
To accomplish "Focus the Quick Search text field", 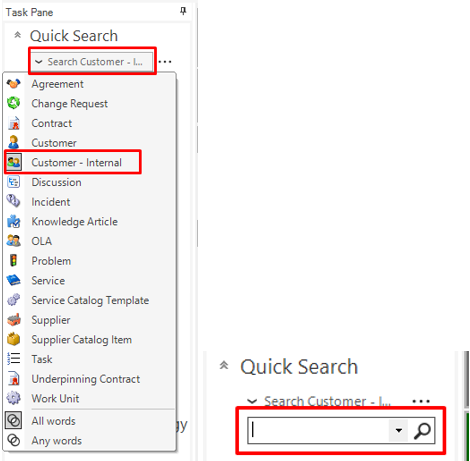I will click(x=318, y=430).
